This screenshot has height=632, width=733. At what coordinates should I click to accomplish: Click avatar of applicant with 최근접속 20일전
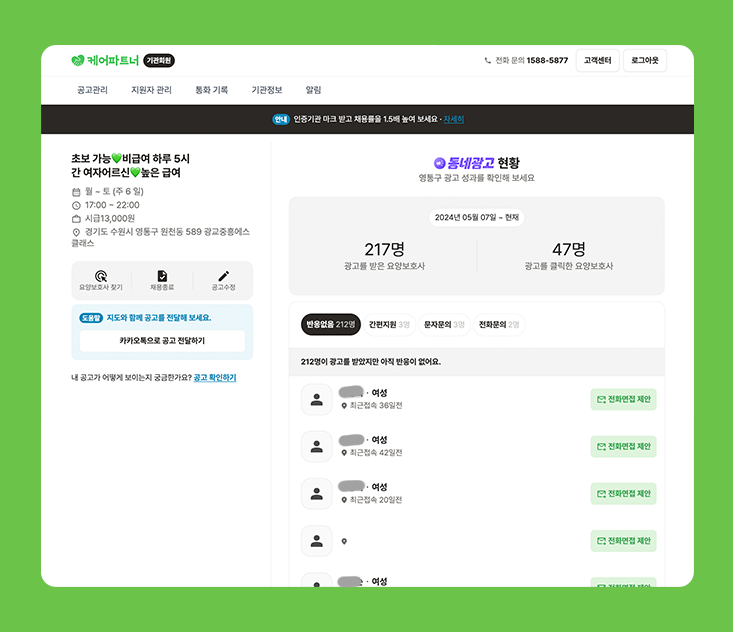click(x=316, y=494)
